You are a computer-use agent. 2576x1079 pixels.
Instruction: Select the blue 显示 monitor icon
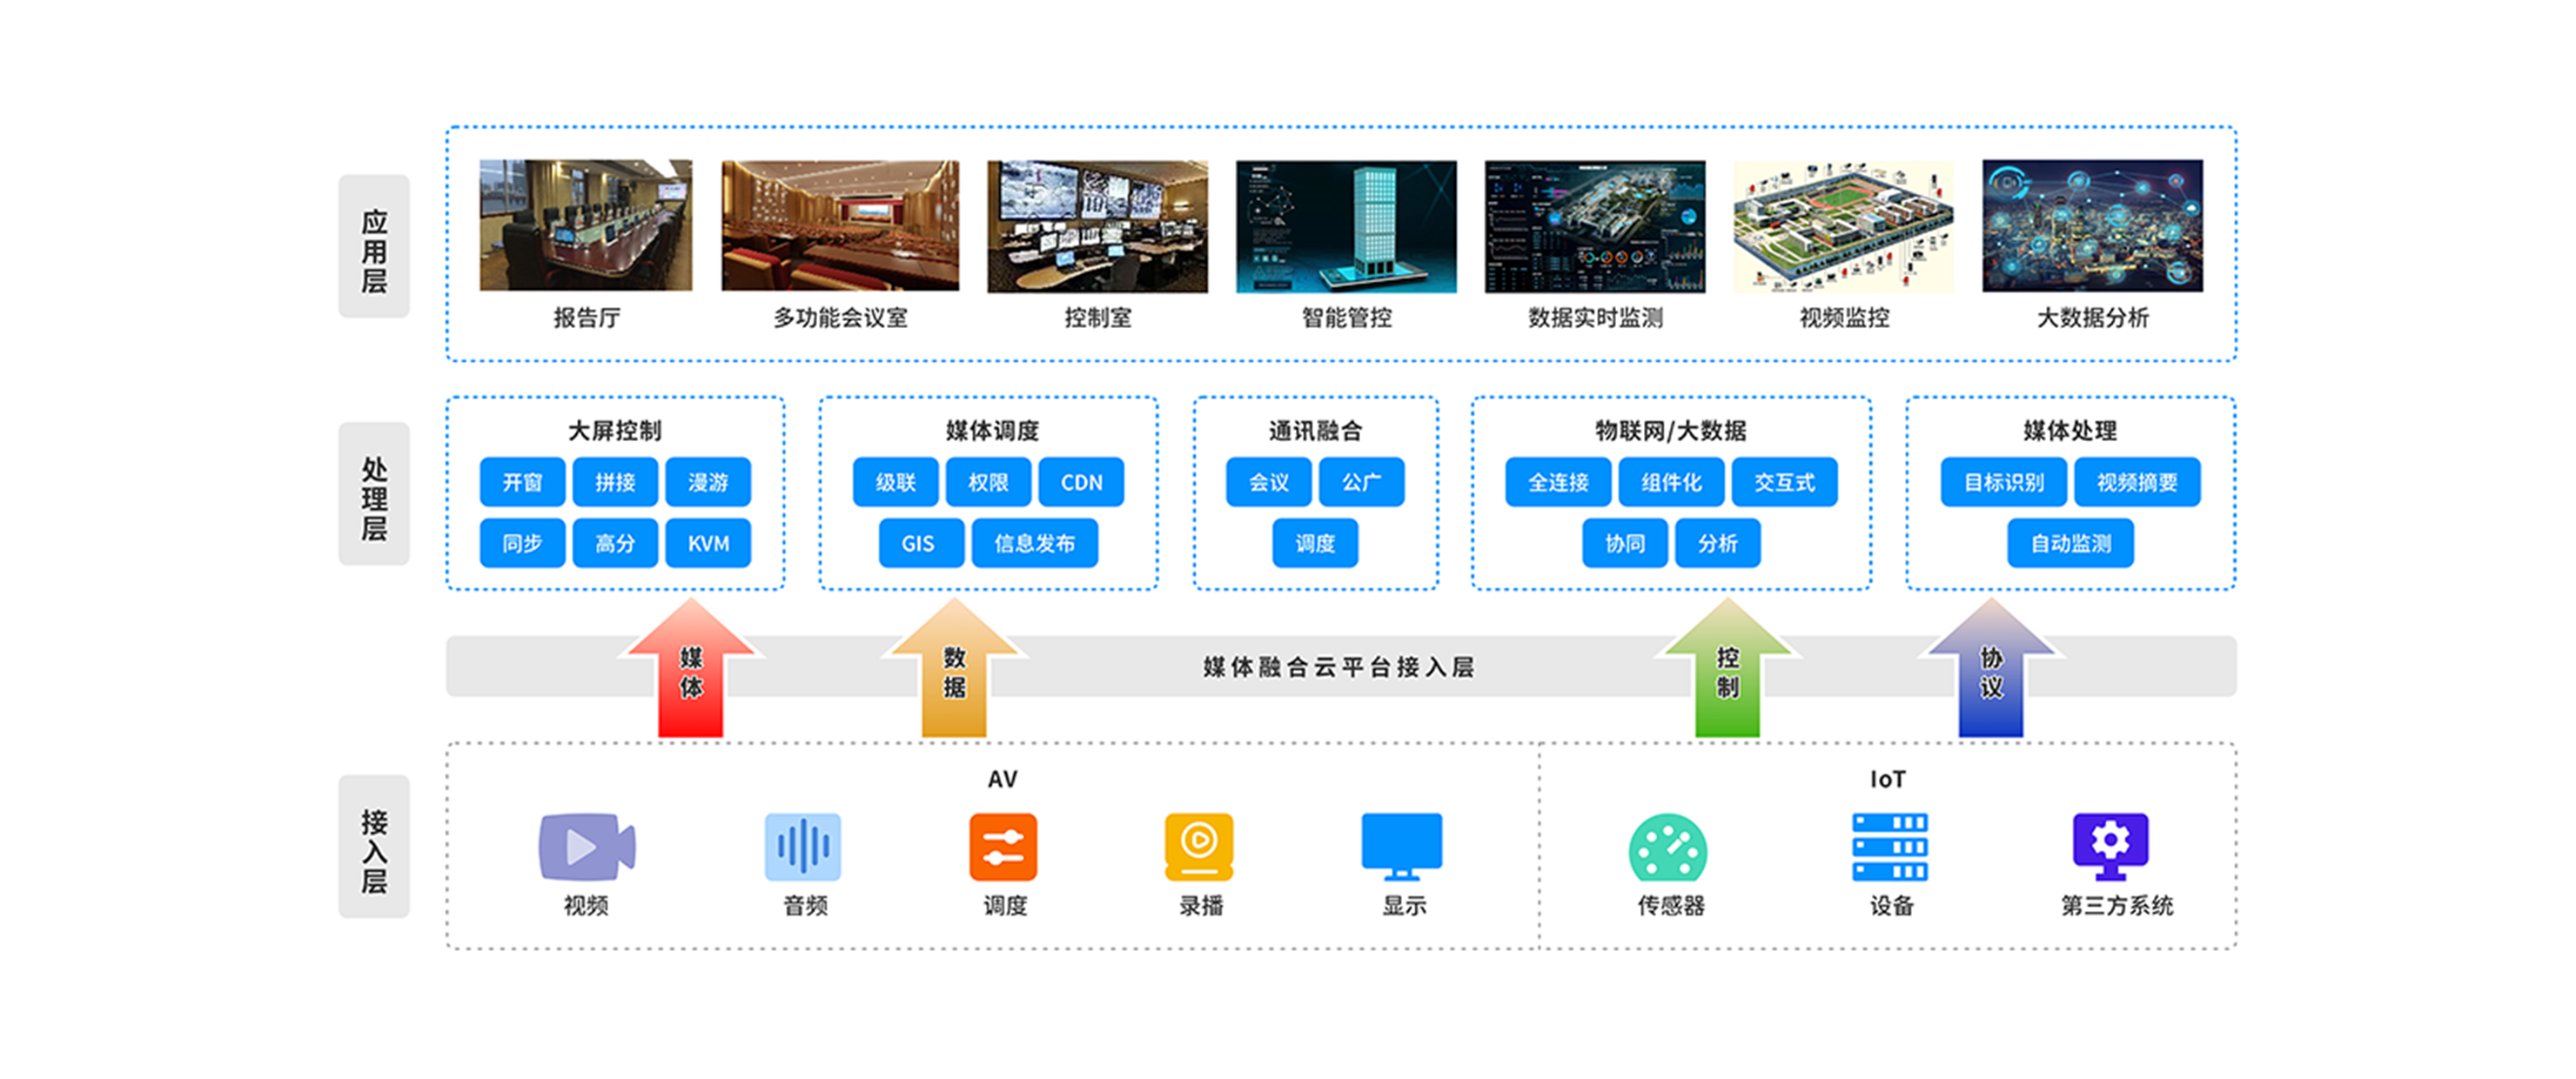(1402, 846)
